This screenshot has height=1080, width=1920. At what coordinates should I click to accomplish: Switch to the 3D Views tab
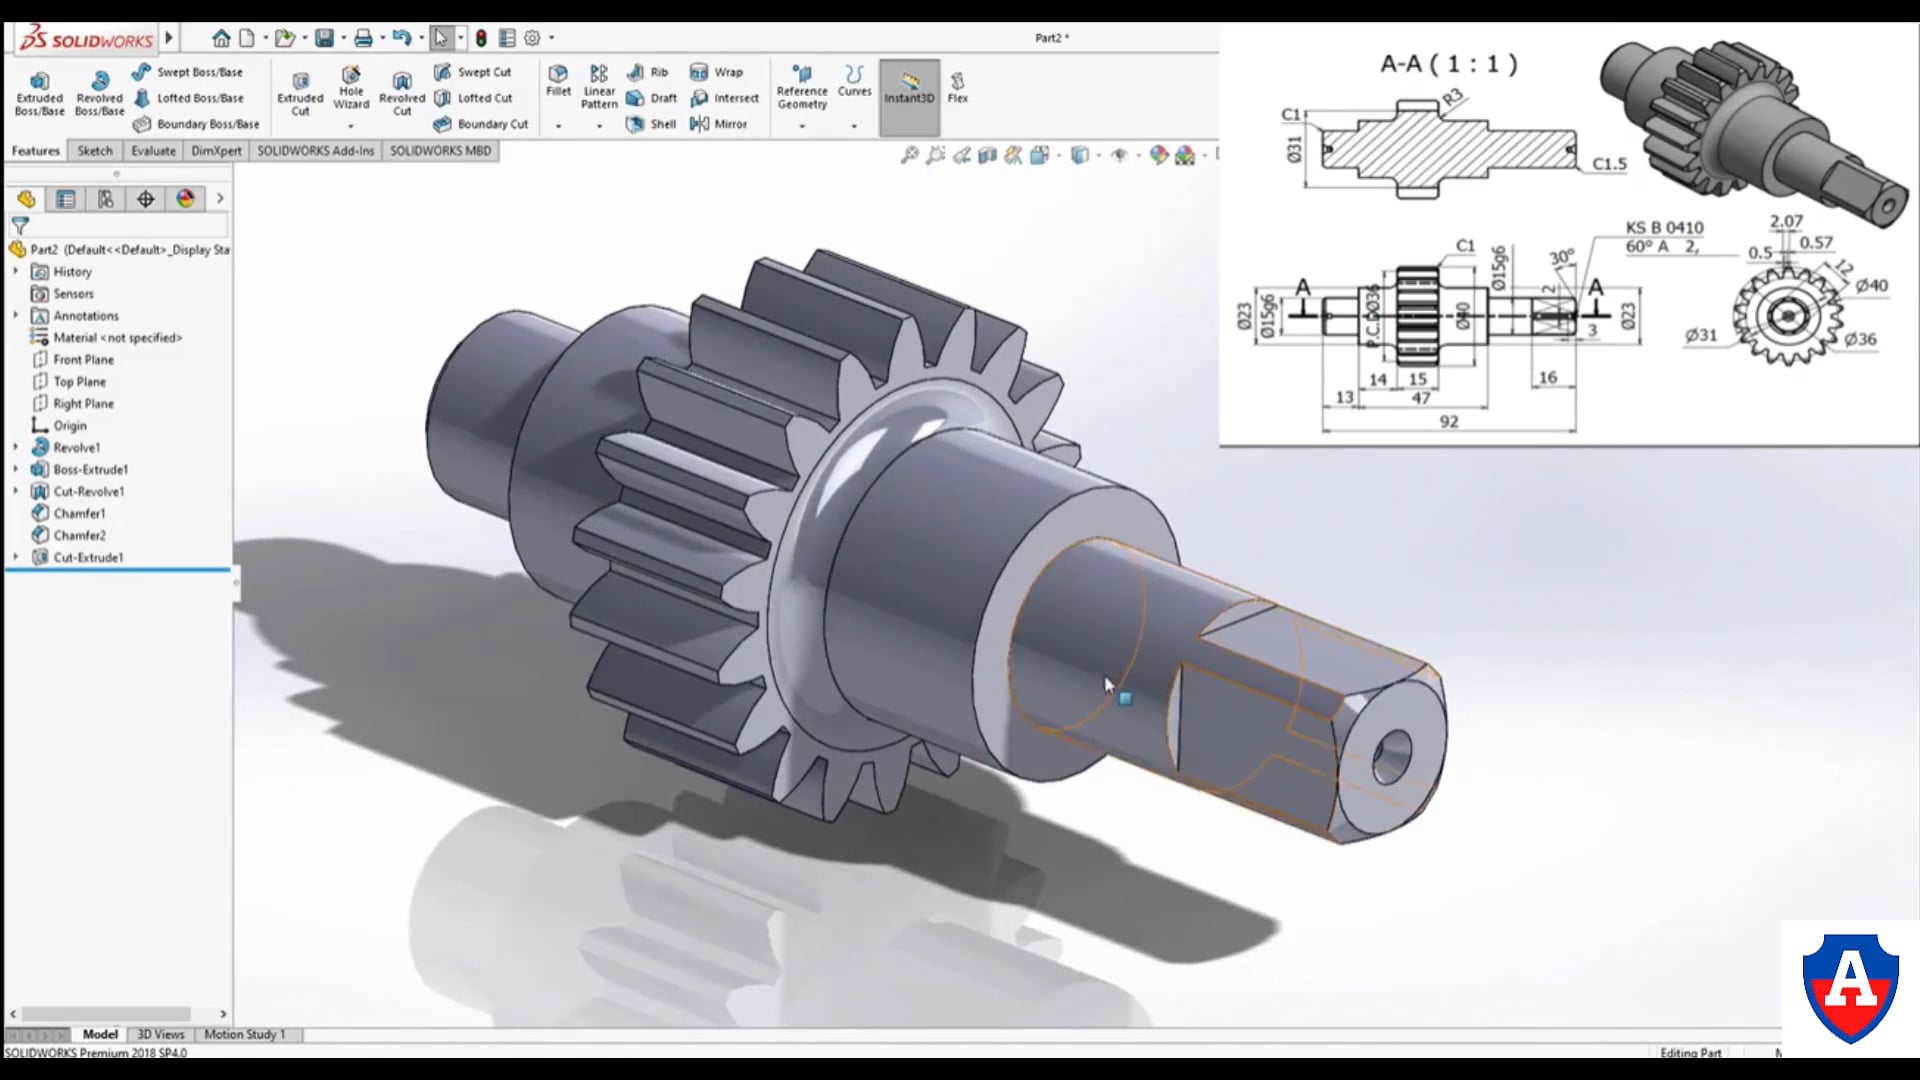click(x=161, y=1034)
